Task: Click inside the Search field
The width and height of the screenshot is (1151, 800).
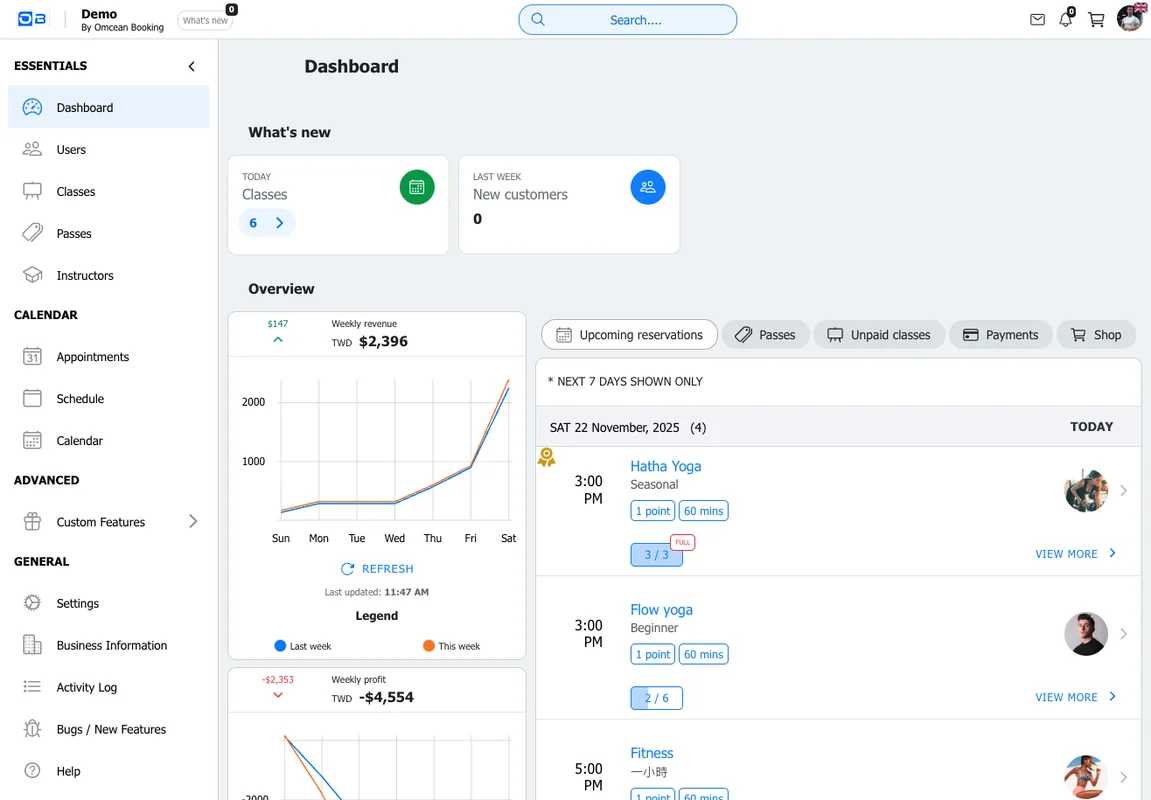Action: click(627, 19)
